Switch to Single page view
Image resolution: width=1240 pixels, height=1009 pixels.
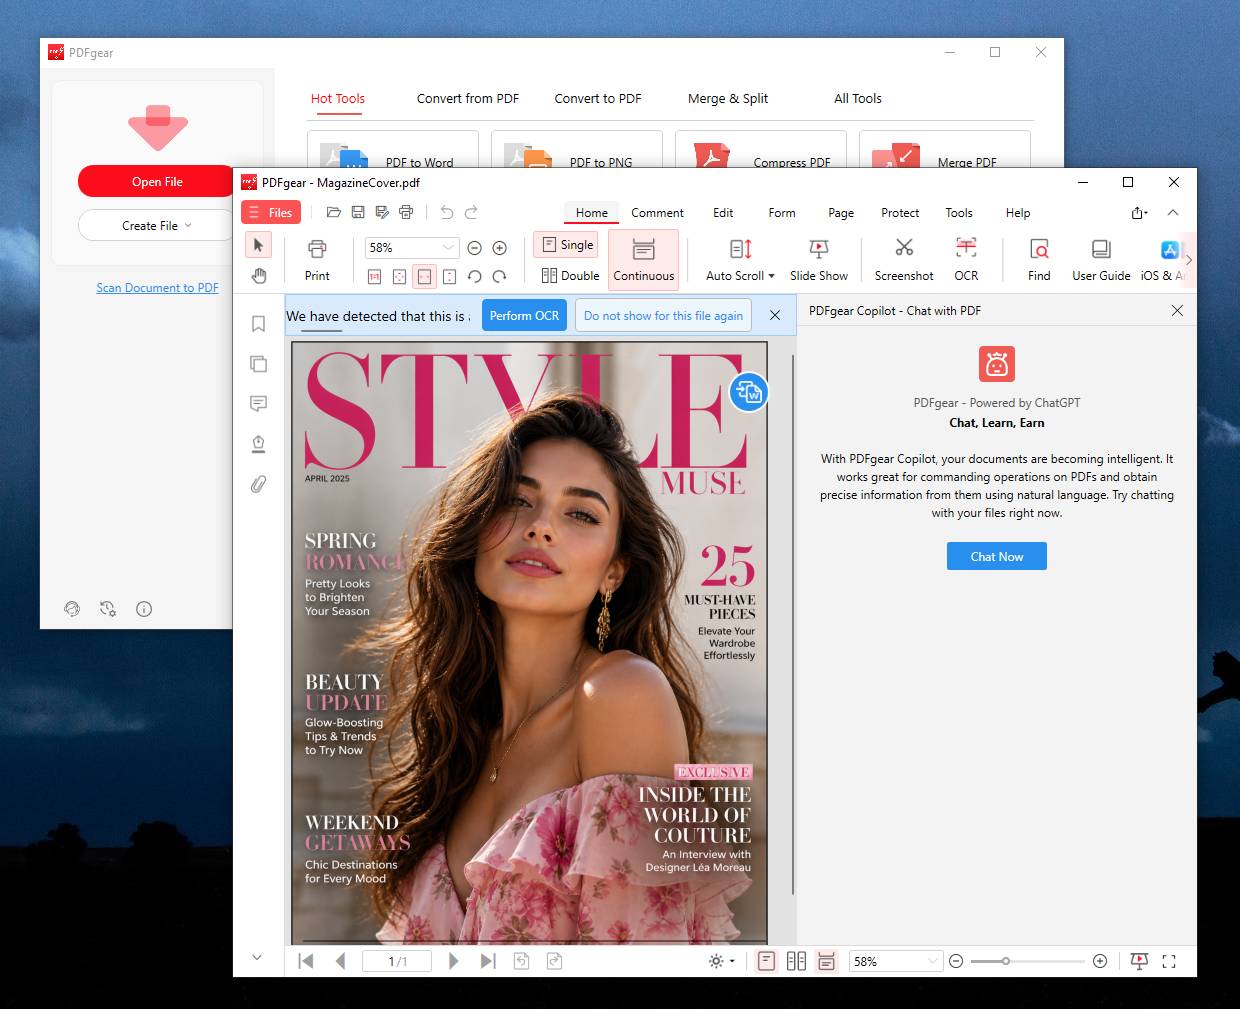(x=568, y=245)
